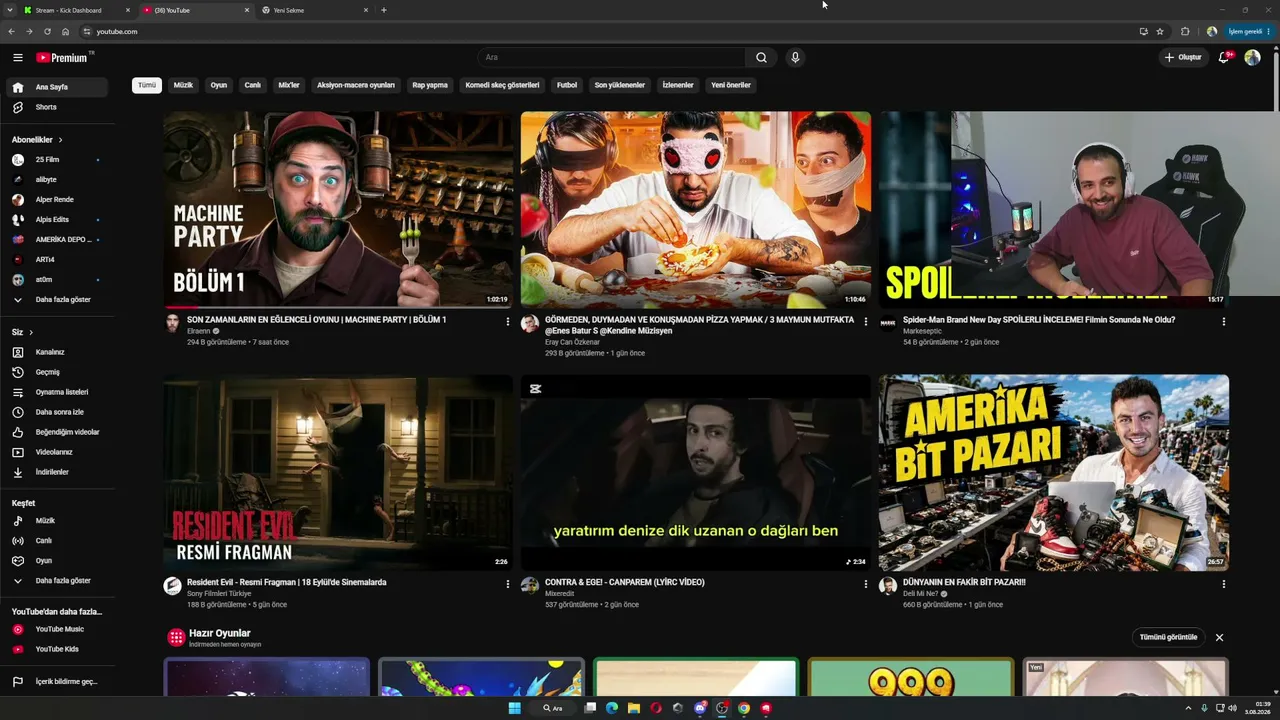
Task: Open three-dot menu for the Bit Pazarı video
Action: click(1223, 584)
